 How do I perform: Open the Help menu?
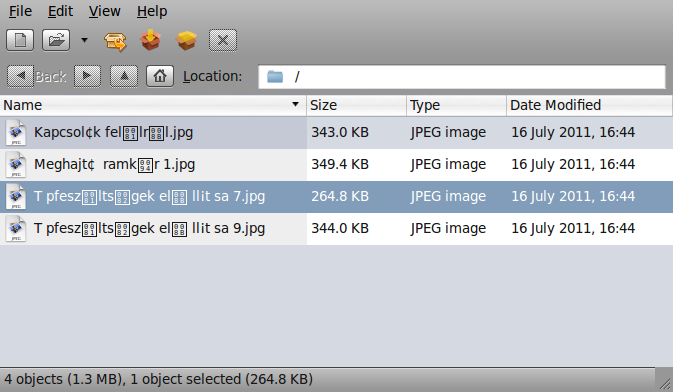152,11
